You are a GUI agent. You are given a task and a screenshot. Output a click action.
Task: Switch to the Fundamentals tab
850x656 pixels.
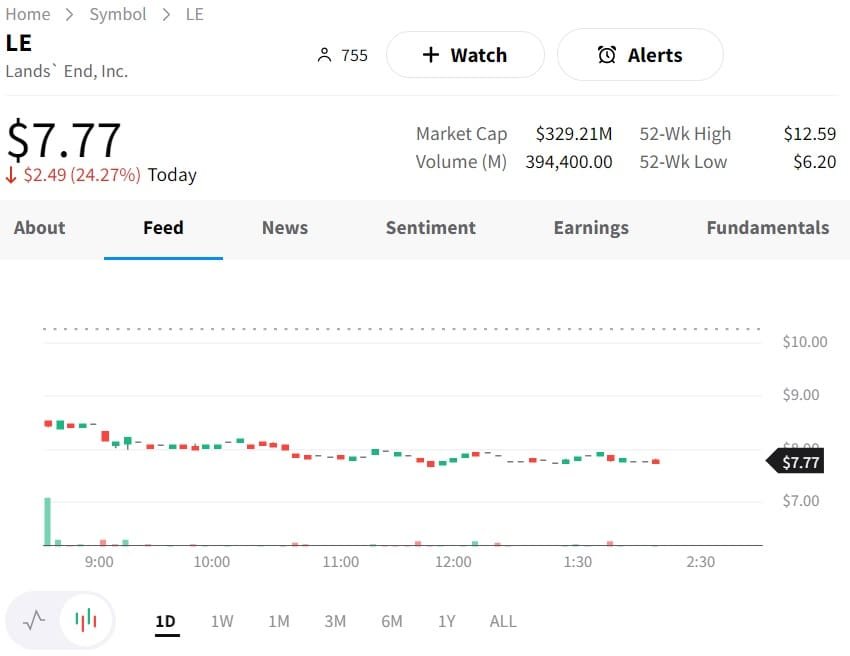[x=768, y=228]
